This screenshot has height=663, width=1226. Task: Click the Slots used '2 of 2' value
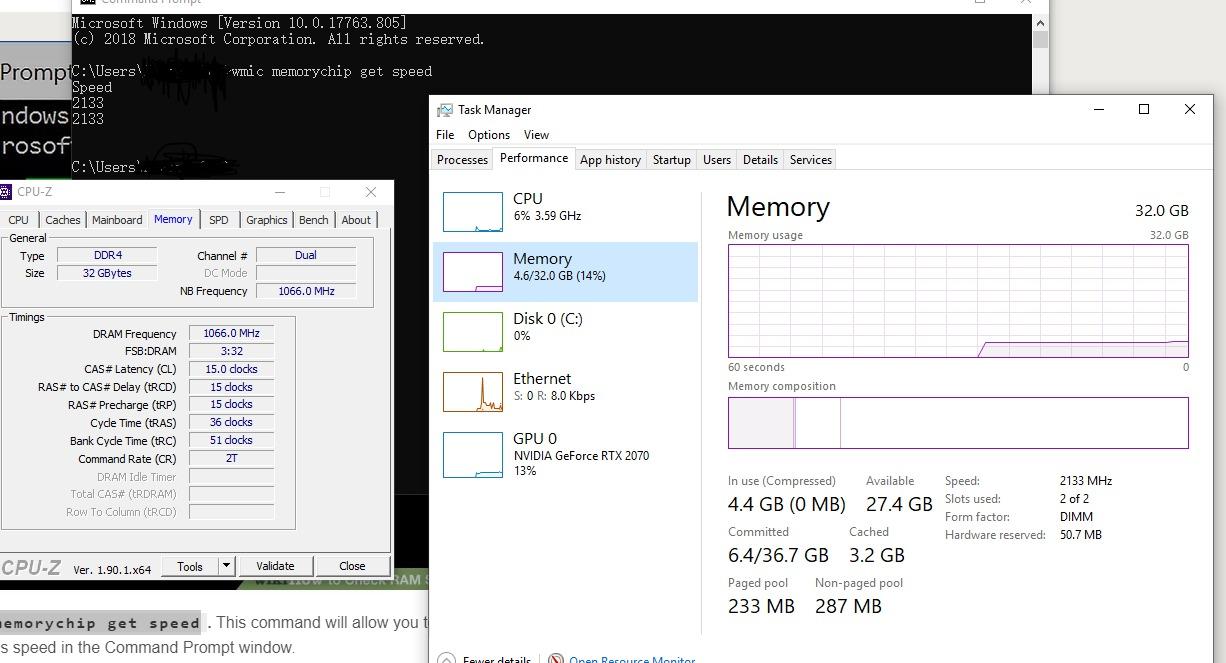[x=1074, y=499]
